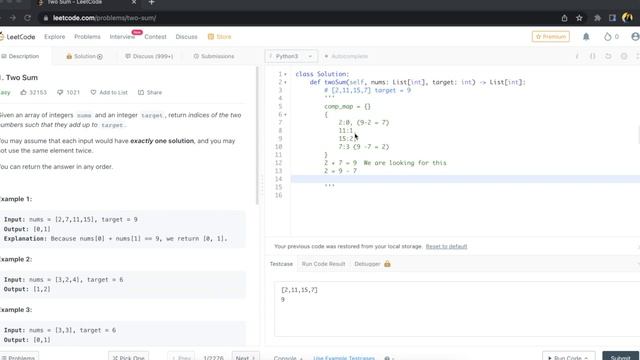Add problem to list heart
Viewport: 640px width, 360px height.
[x=93, y=93]
